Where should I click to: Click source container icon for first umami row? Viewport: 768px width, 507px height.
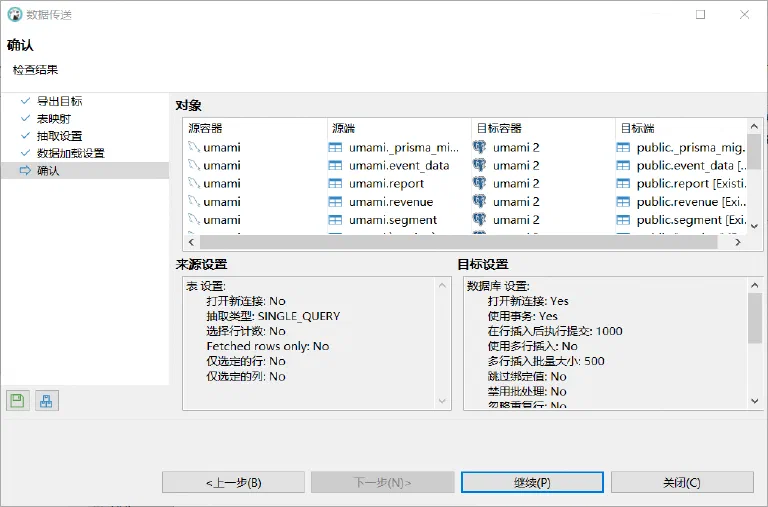coord(194,147)
